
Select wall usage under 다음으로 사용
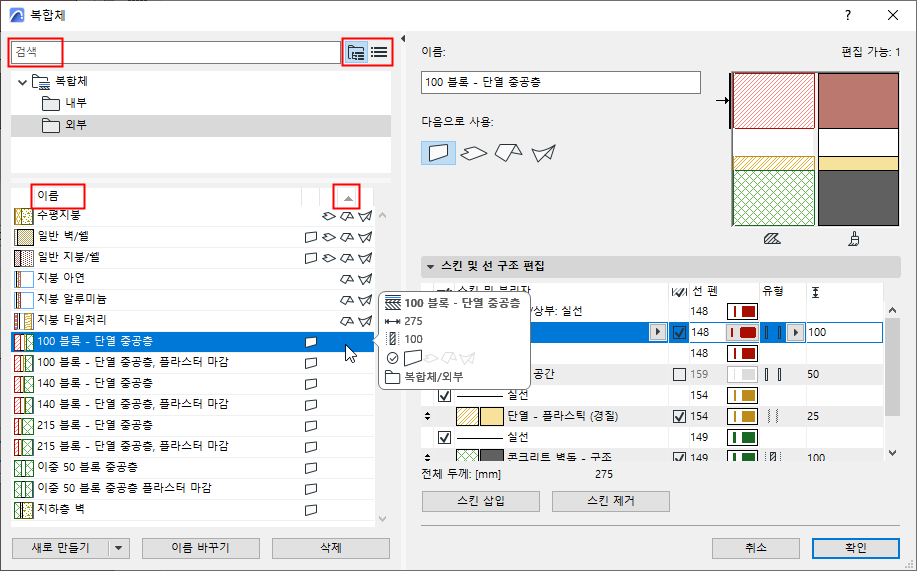pos(438,153)
